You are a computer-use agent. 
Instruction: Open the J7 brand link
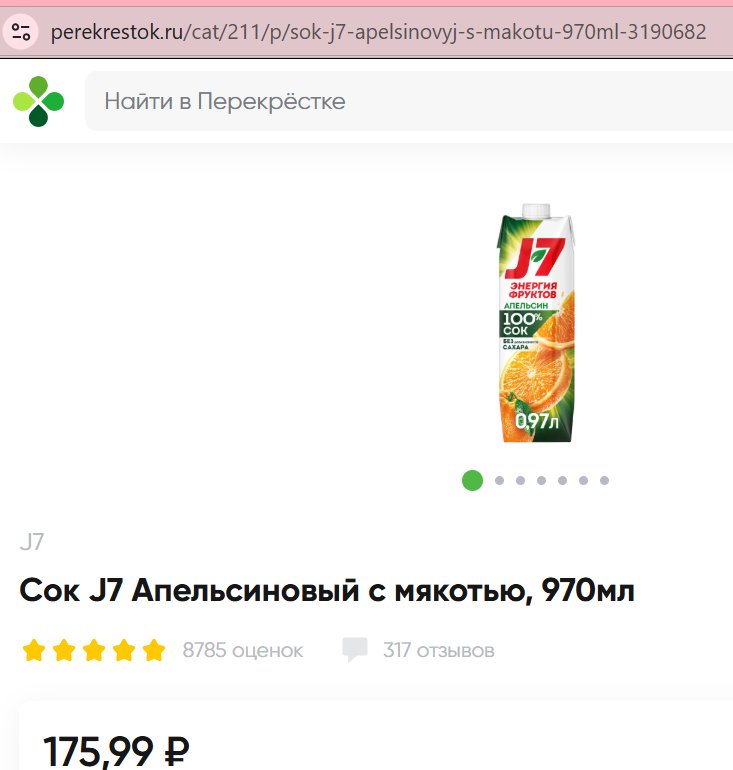click(x=32, y=542)
